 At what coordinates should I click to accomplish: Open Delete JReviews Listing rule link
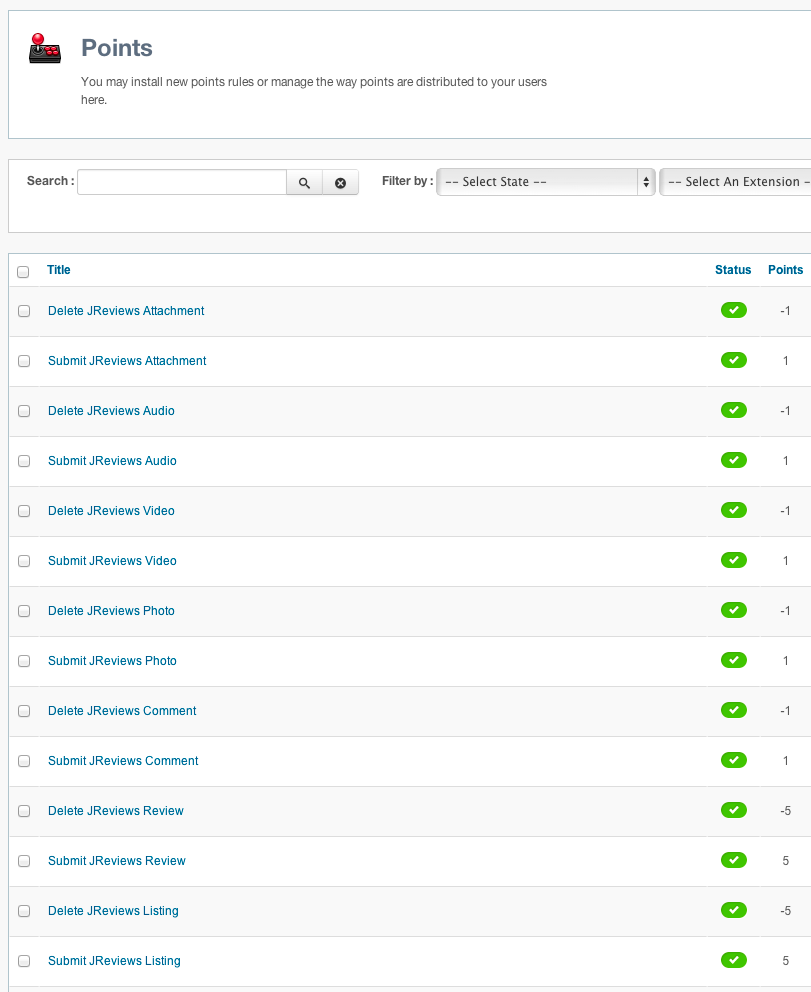click(113, 911)
